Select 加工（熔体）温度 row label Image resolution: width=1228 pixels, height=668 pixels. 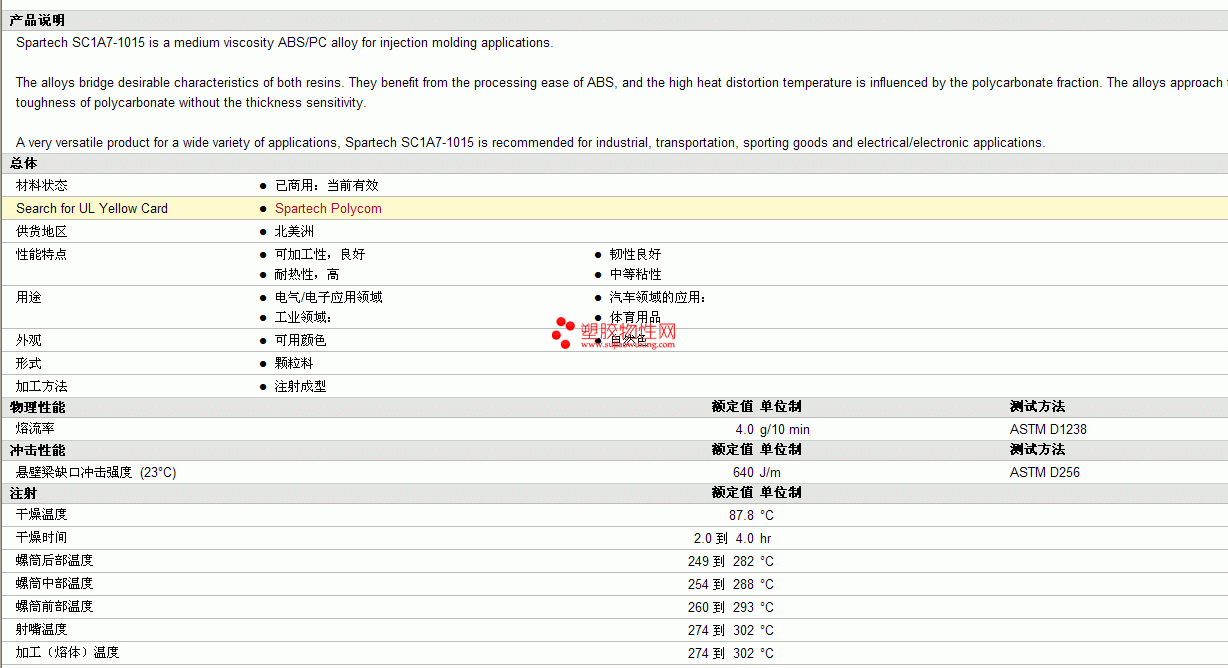click(x=67, y=653)
